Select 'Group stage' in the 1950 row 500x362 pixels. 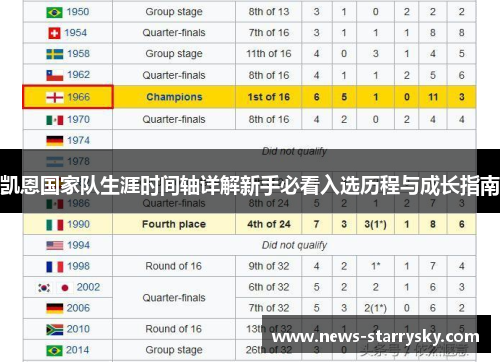pos(174,12)
